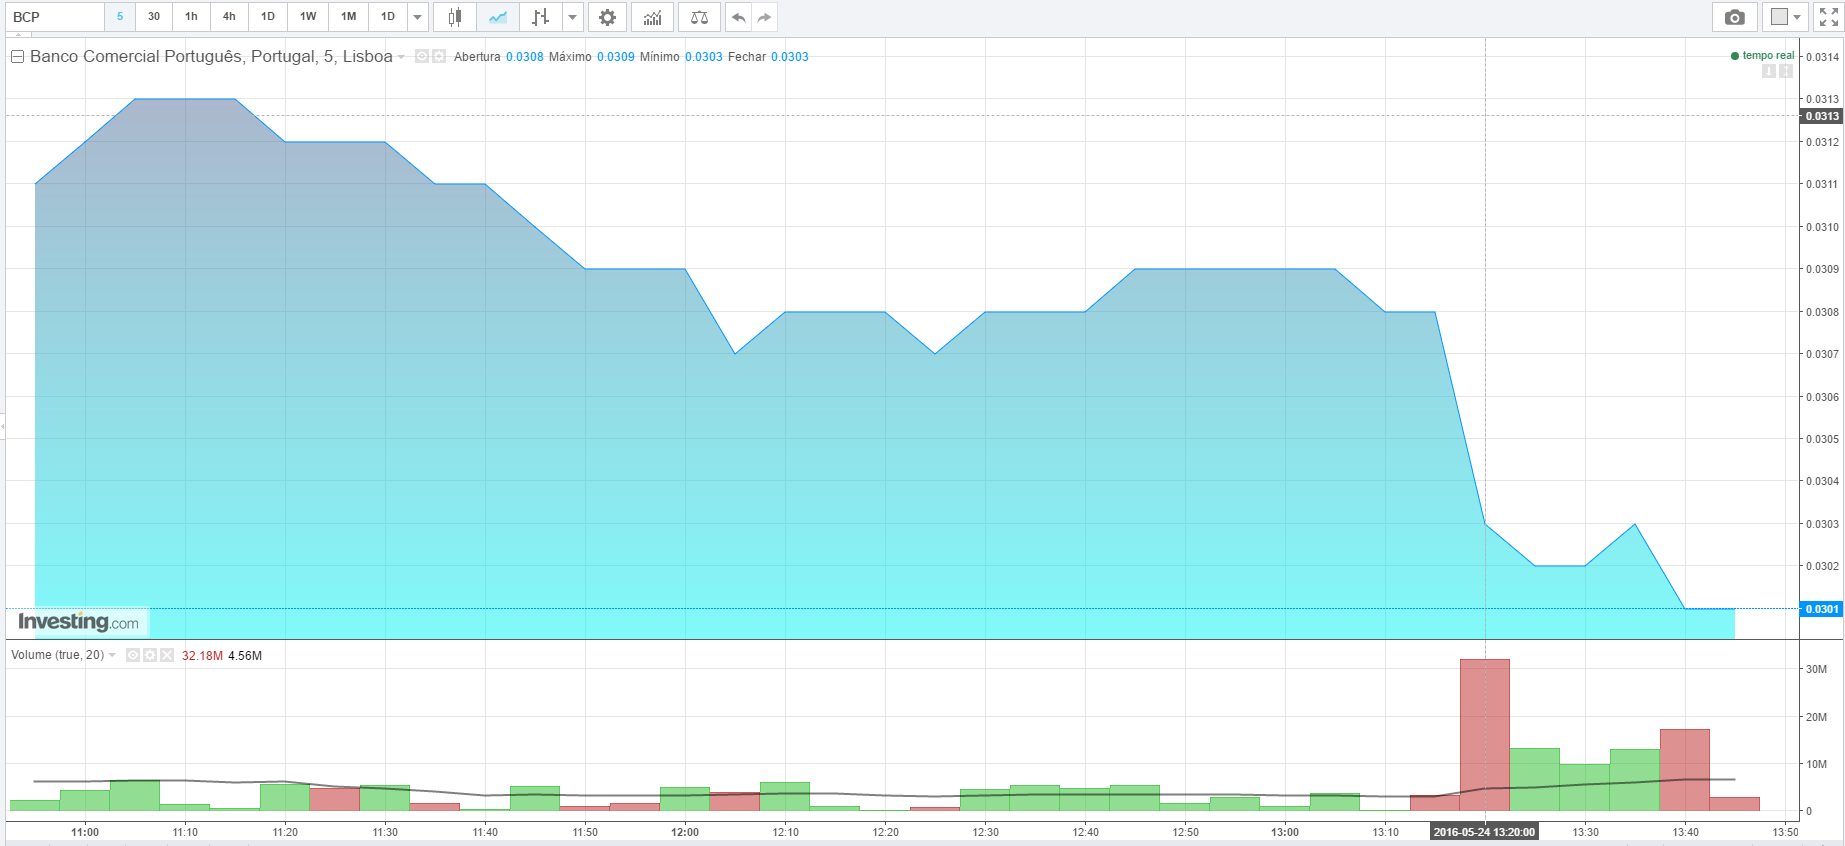
Task: Undo the last chart action
Action: tap(738, 17)
